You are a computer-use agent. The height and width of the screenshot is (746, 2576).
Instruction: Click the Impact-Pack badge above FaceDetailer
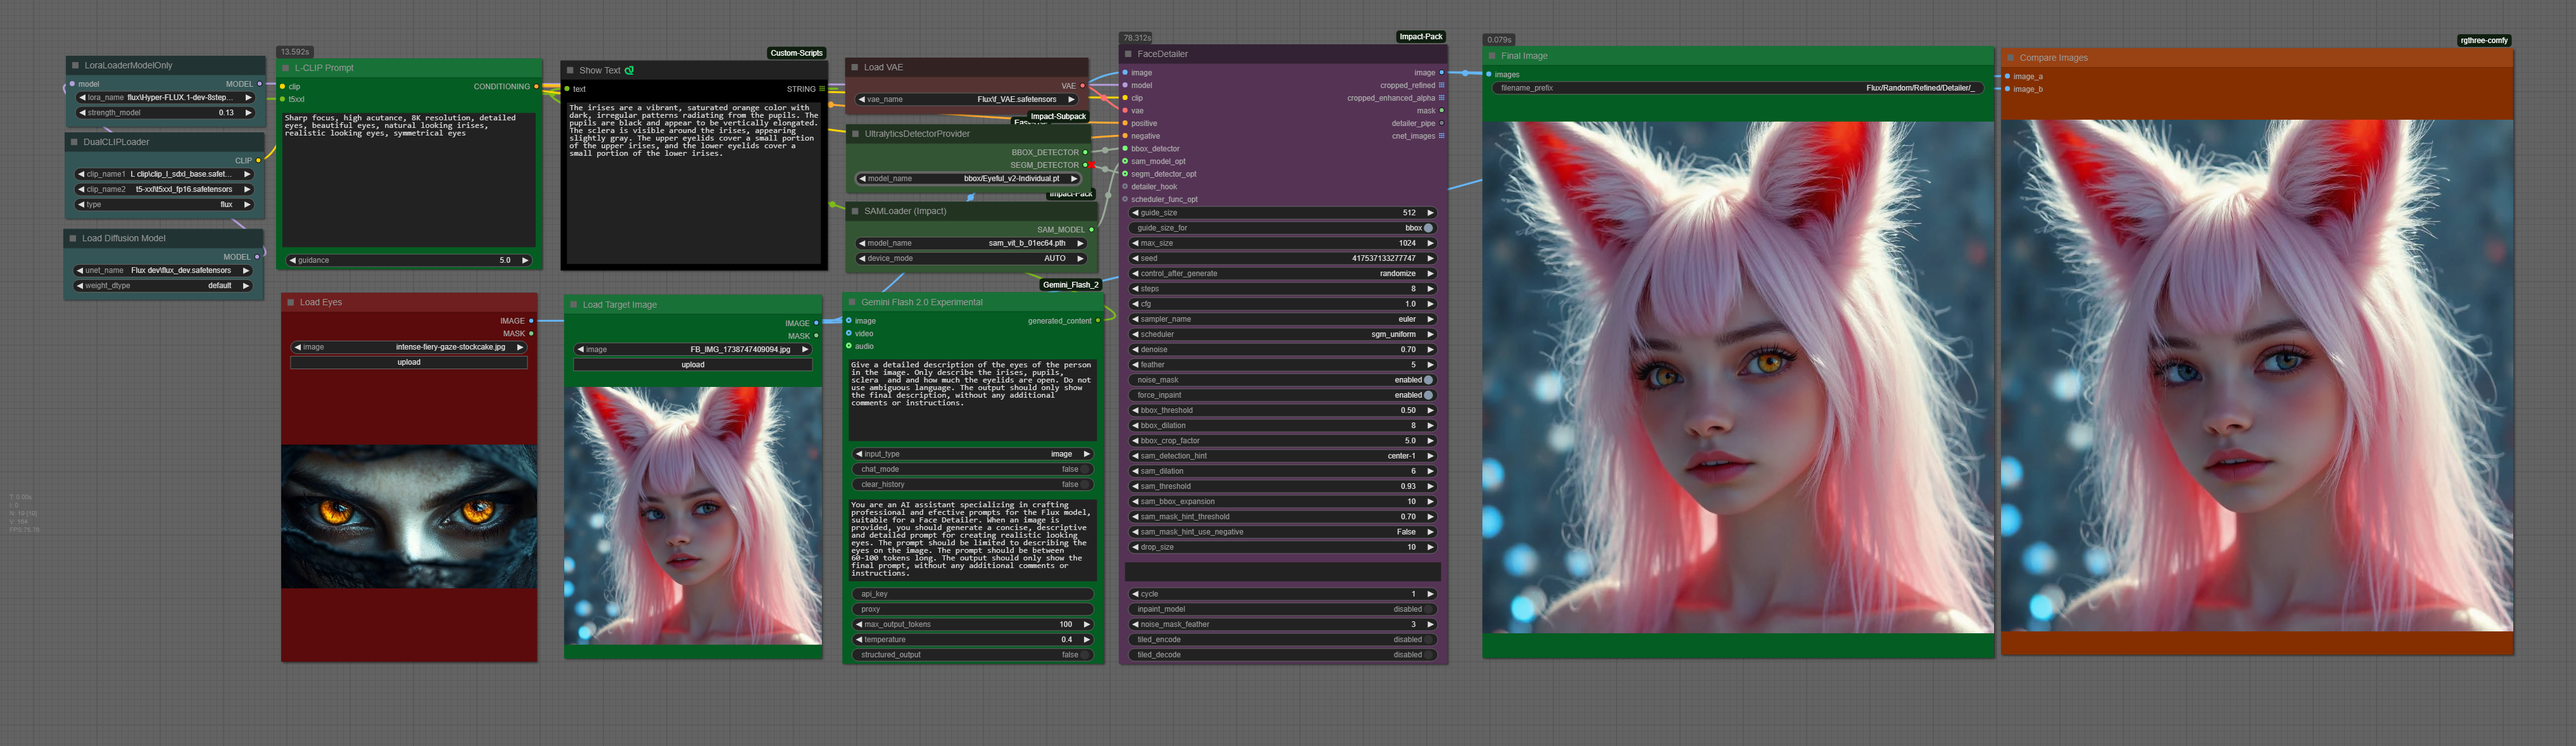coord(1420,37)
